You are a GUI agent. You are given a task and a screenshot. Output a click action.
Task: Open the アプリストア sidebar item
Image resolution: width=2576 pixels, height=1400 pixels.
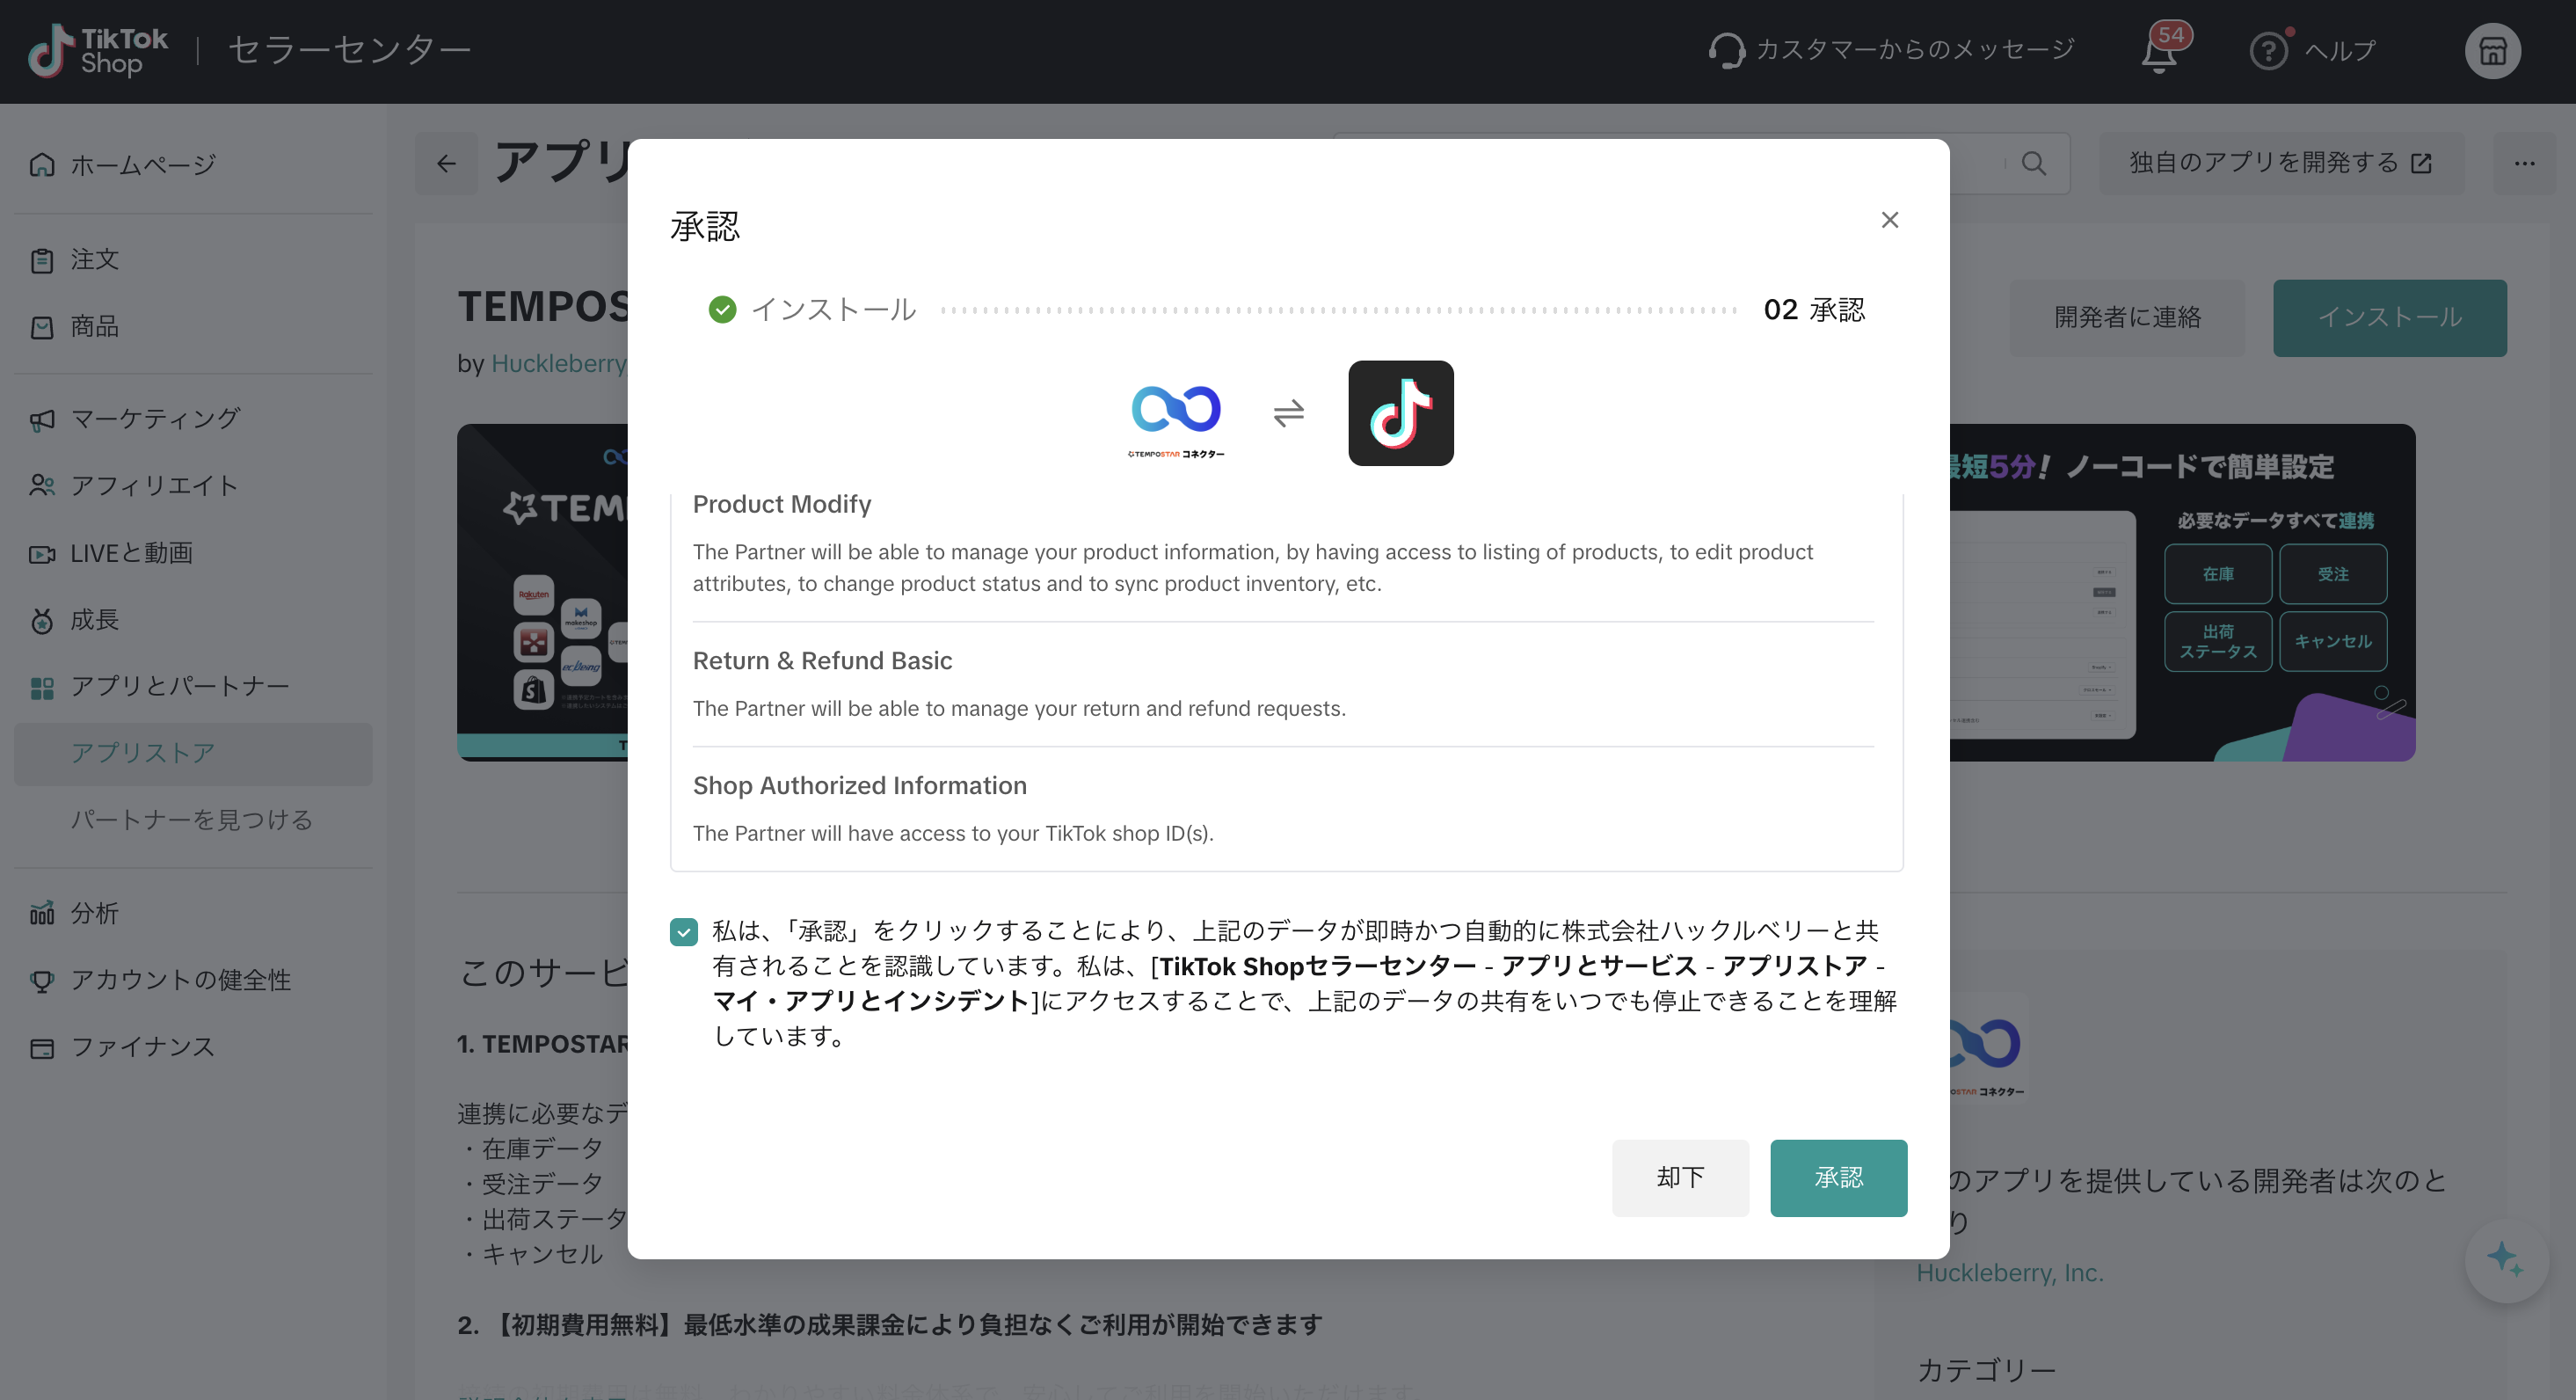pos(143,753)
